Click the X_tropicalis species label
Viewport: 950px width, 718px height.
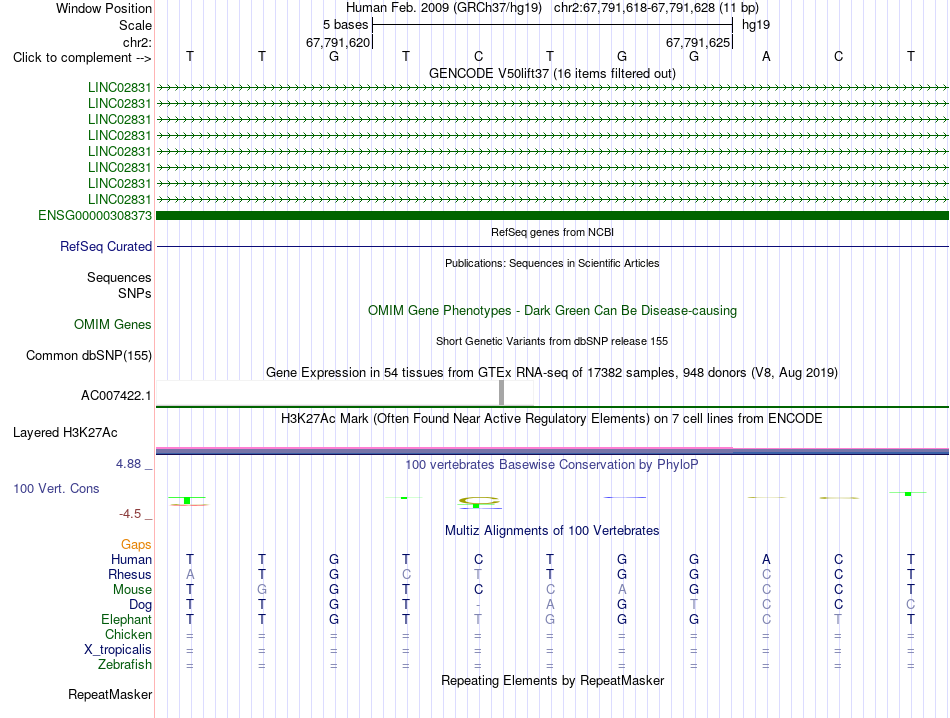click(118, 650)
